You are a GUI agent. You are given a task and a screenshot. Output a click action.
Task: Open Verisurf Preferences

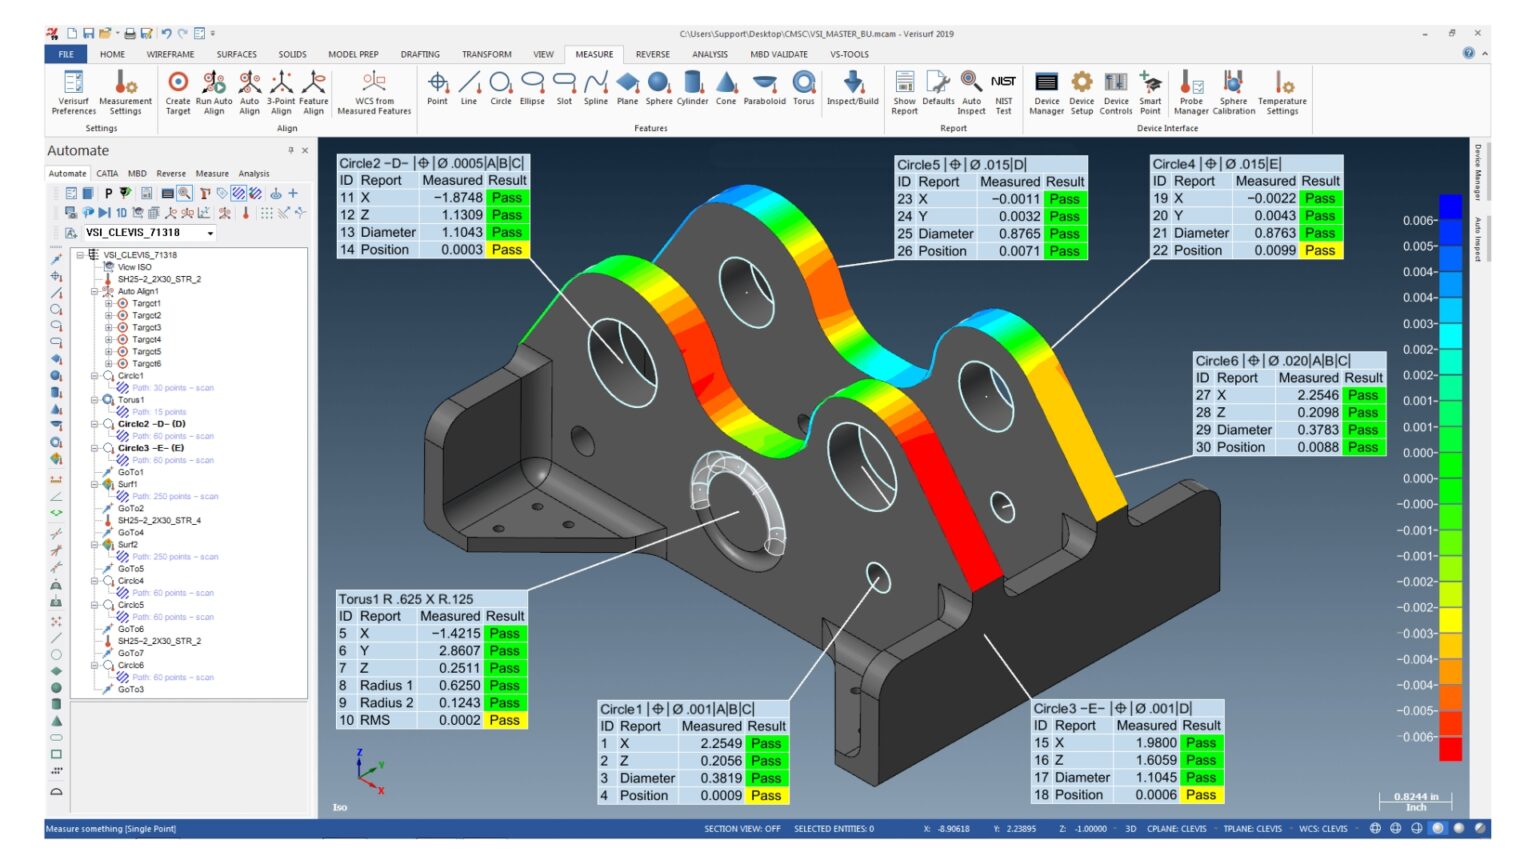tap(74, 88)
